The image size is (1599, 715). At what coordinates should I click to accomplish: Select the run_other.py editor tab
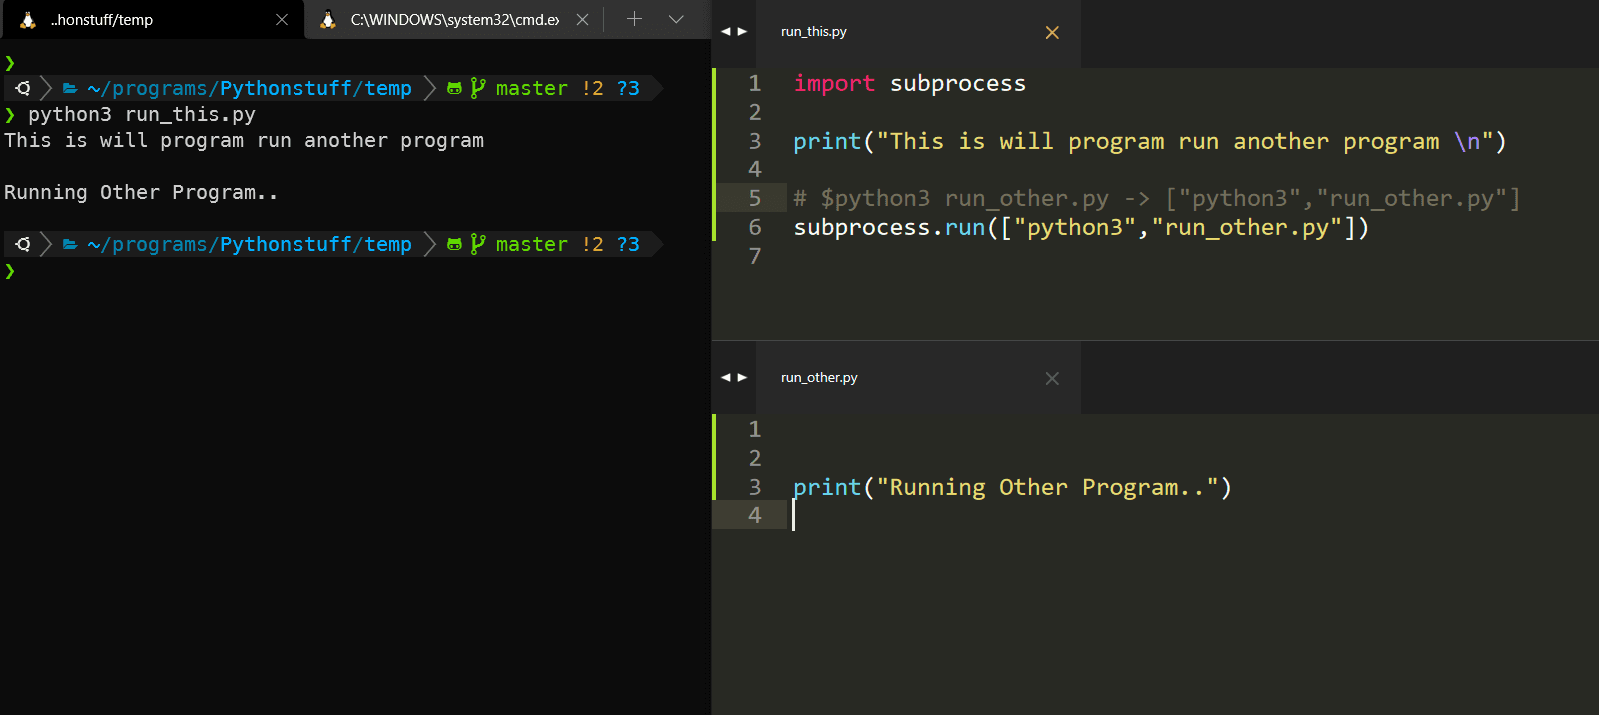point(819,378)
